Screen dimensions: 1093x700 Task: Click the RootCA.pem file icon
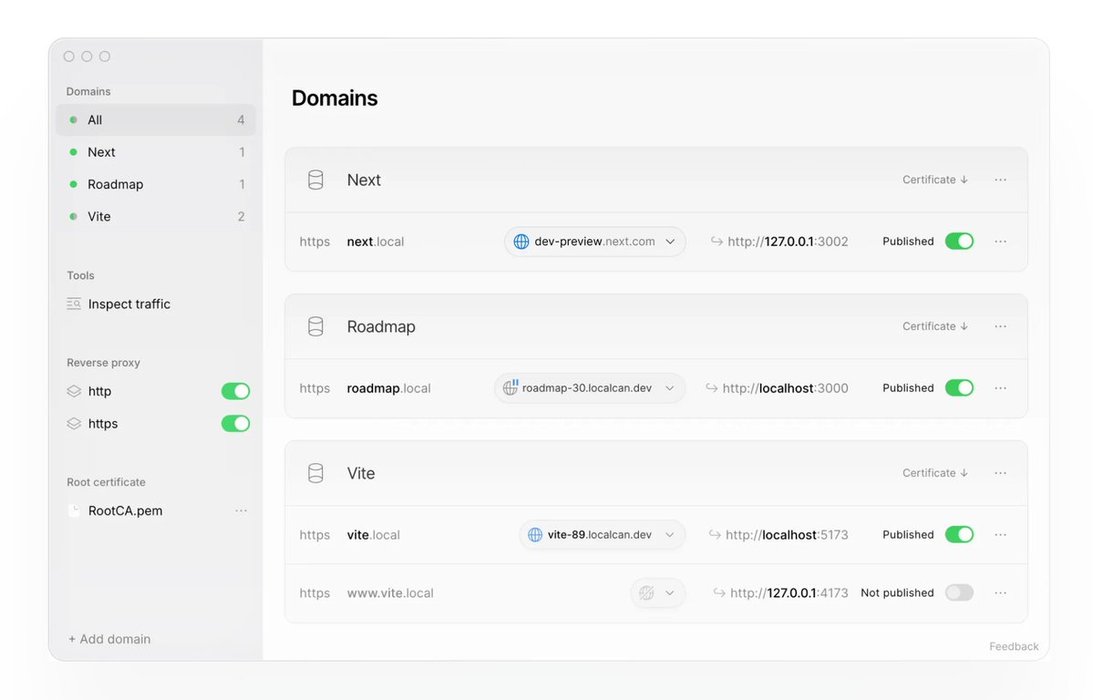point(73,511)
